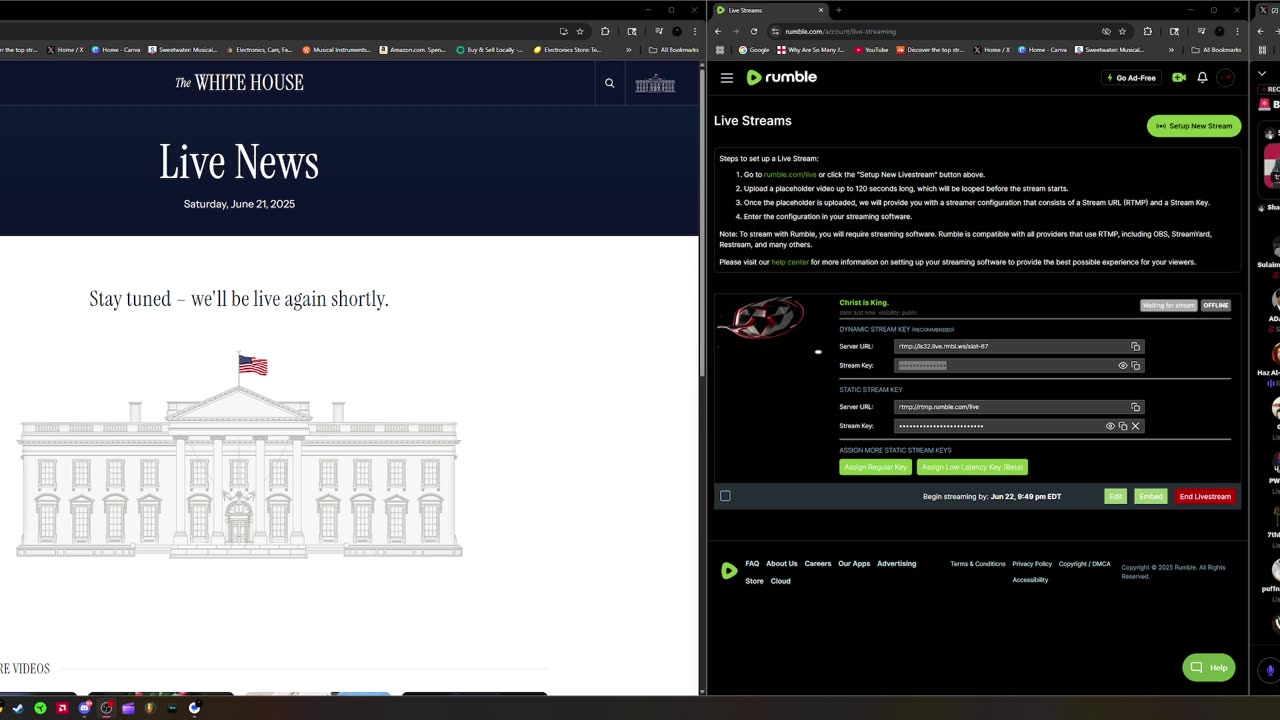The image size is (1280, 720).
Task: Open Privacy Policy footer link
Action: 1032,564
